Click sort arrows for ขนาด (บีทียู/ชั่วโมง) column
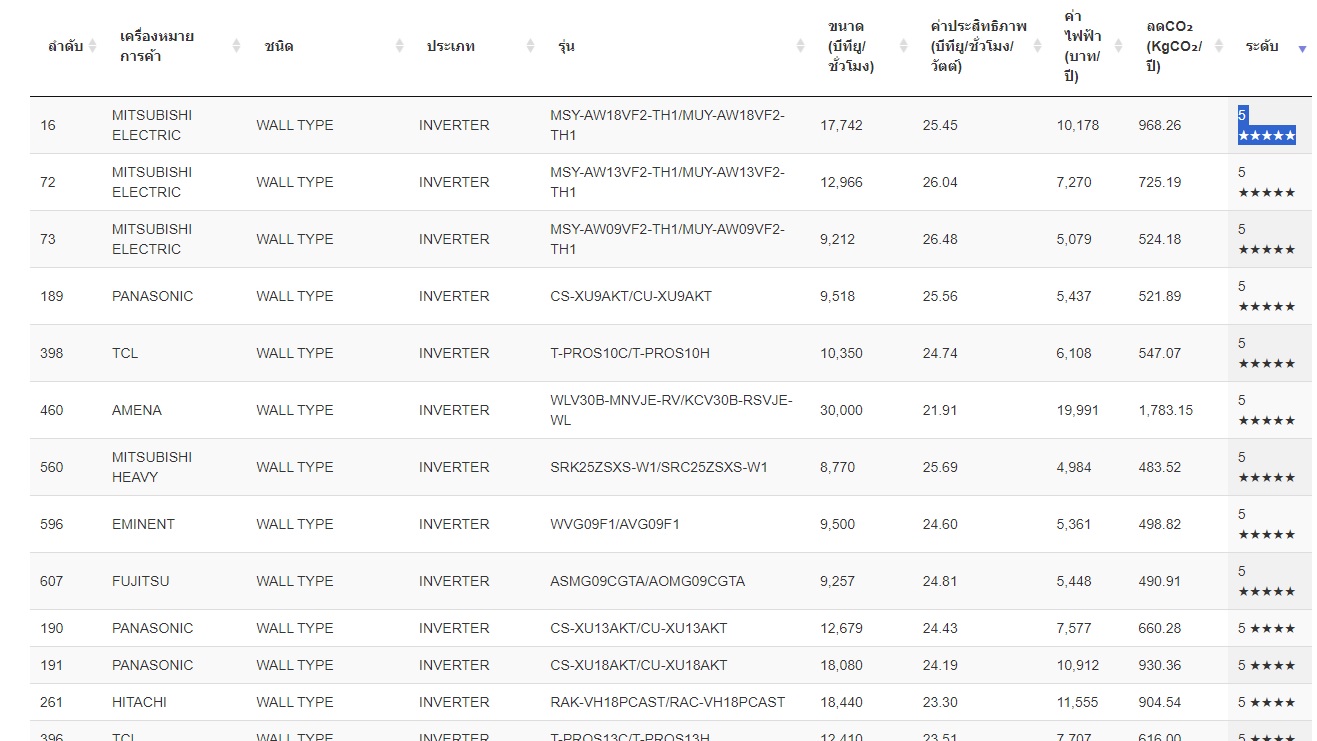The width and height of the screenshot is (1317, 741). pyautogui.click(x=903, y=46)
